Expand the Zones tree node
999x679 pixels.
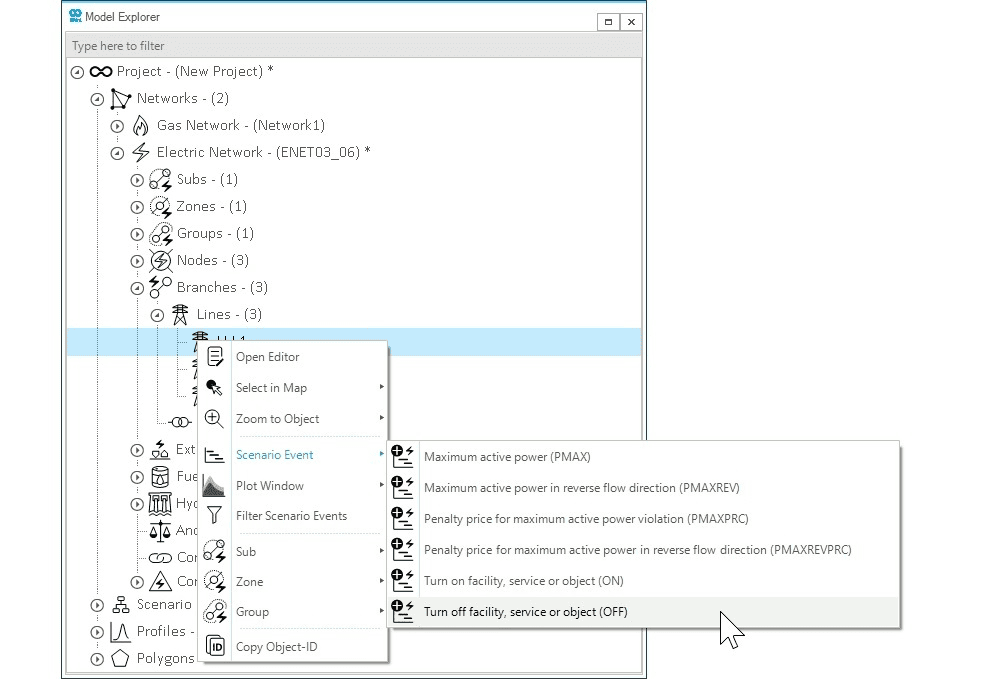[x=137, y=207]
